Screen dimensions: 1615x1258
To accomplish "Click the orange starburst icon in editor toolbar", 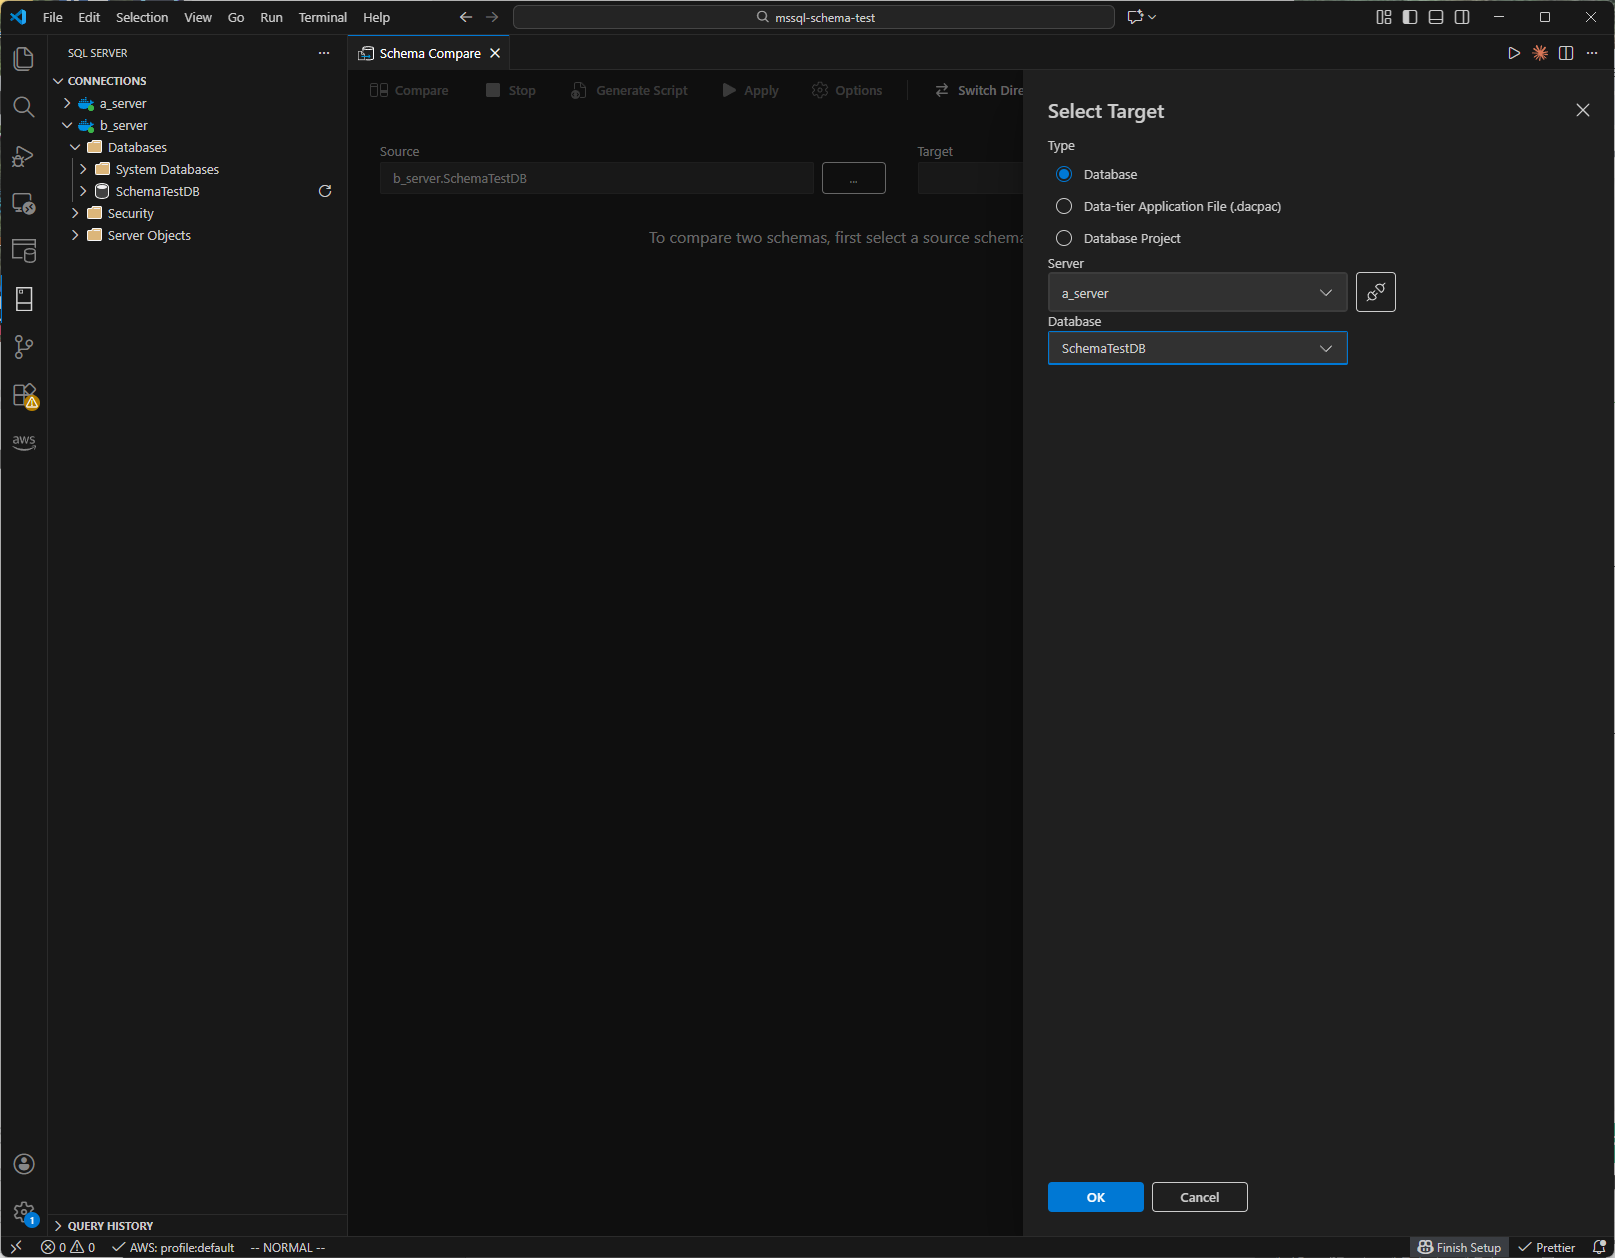I will pos(1540,53).
